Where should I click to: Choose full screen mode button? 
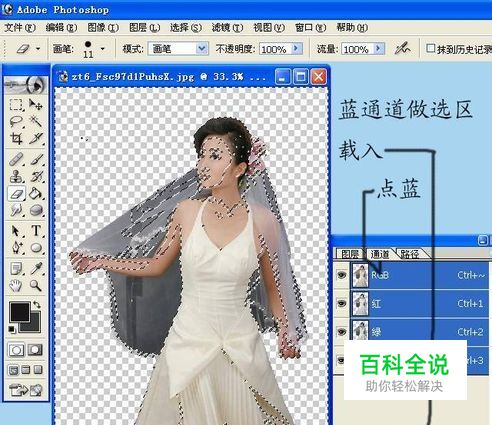point(38,370)
